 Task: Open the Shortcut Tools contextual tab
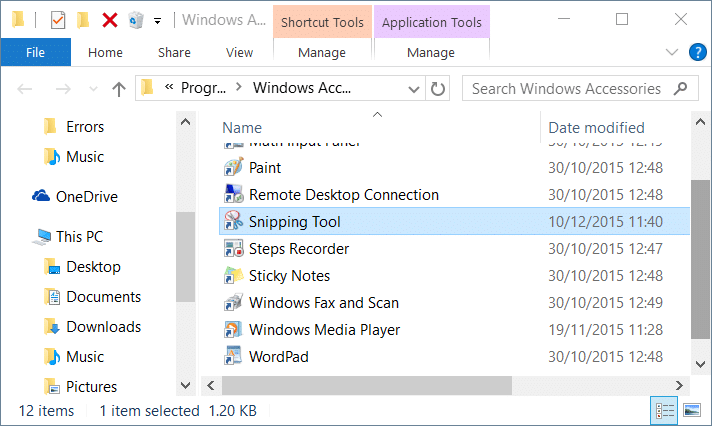pyautogui.click(x=322, y=22)
